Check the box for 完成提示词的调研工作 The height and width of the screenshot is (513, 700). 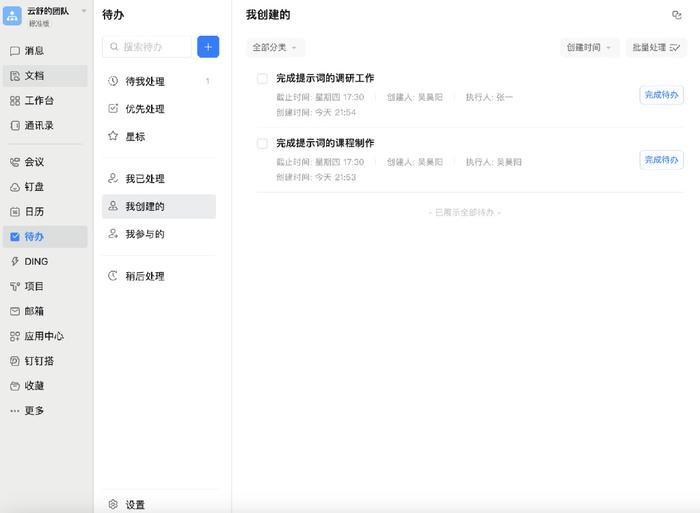click(262, 79)
